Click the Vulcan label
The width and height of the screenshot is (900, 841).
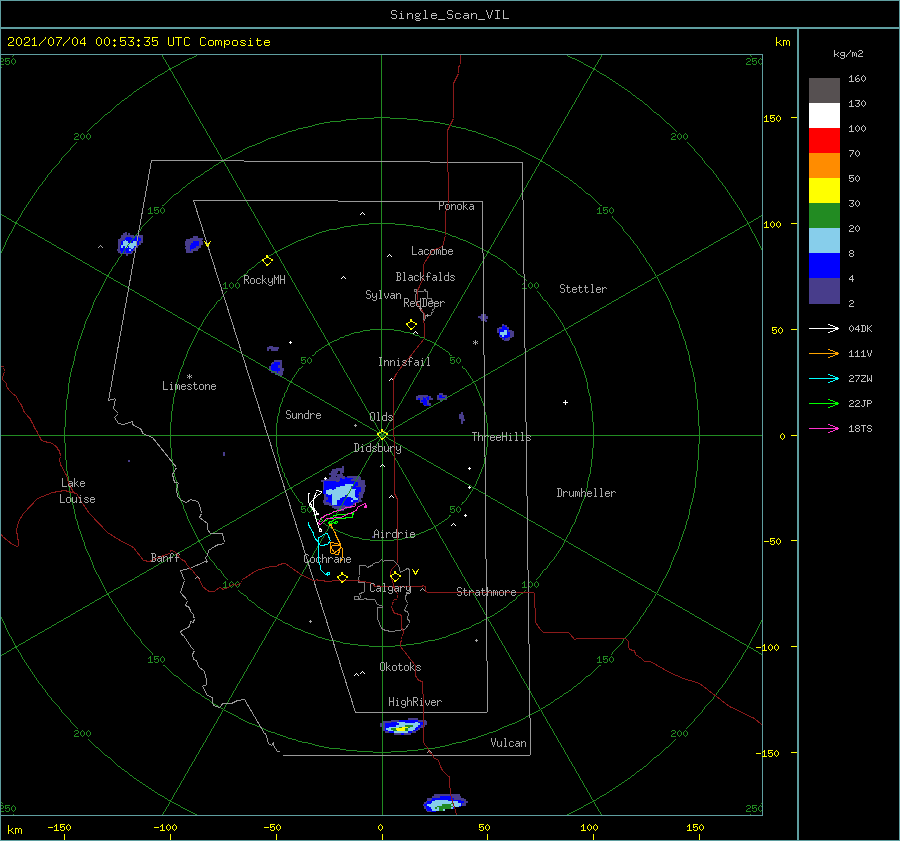click(509, 743)
